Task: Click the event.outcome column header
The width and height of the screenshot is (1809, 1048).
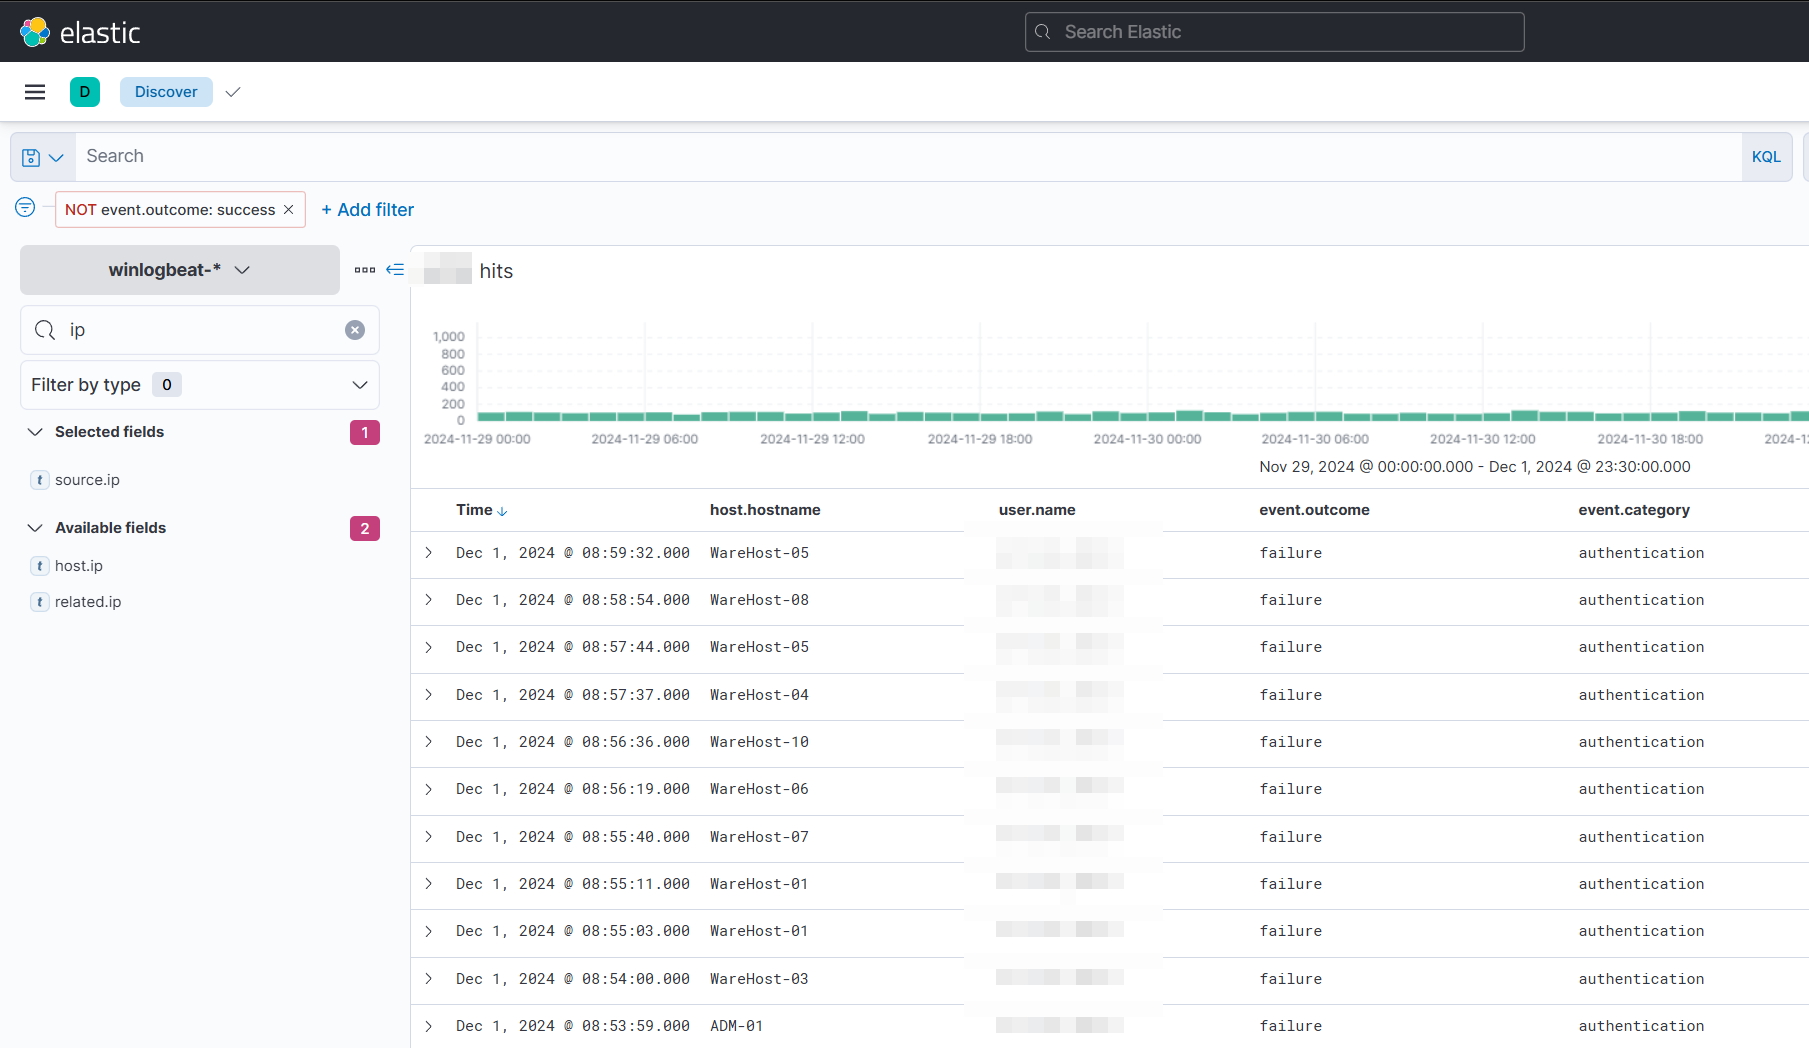Action: click(1314, 510)
